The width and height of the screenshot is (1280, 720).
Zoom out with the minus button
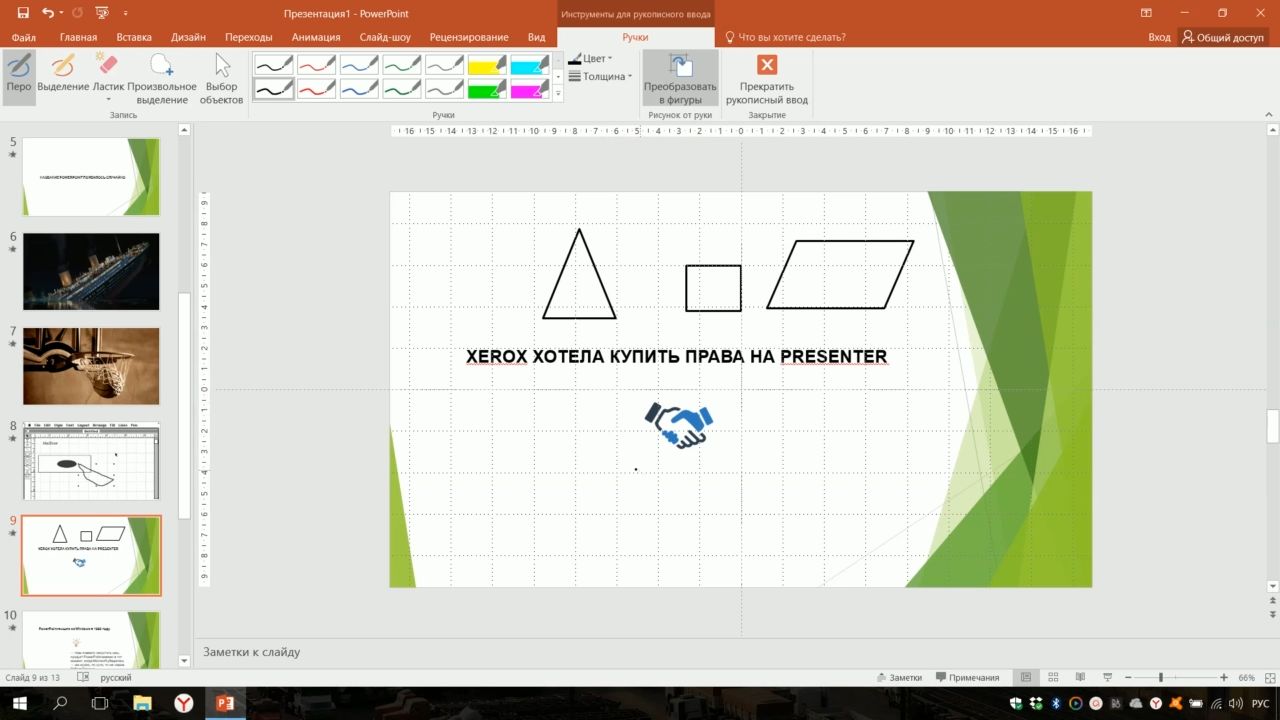click(1127, 677)
